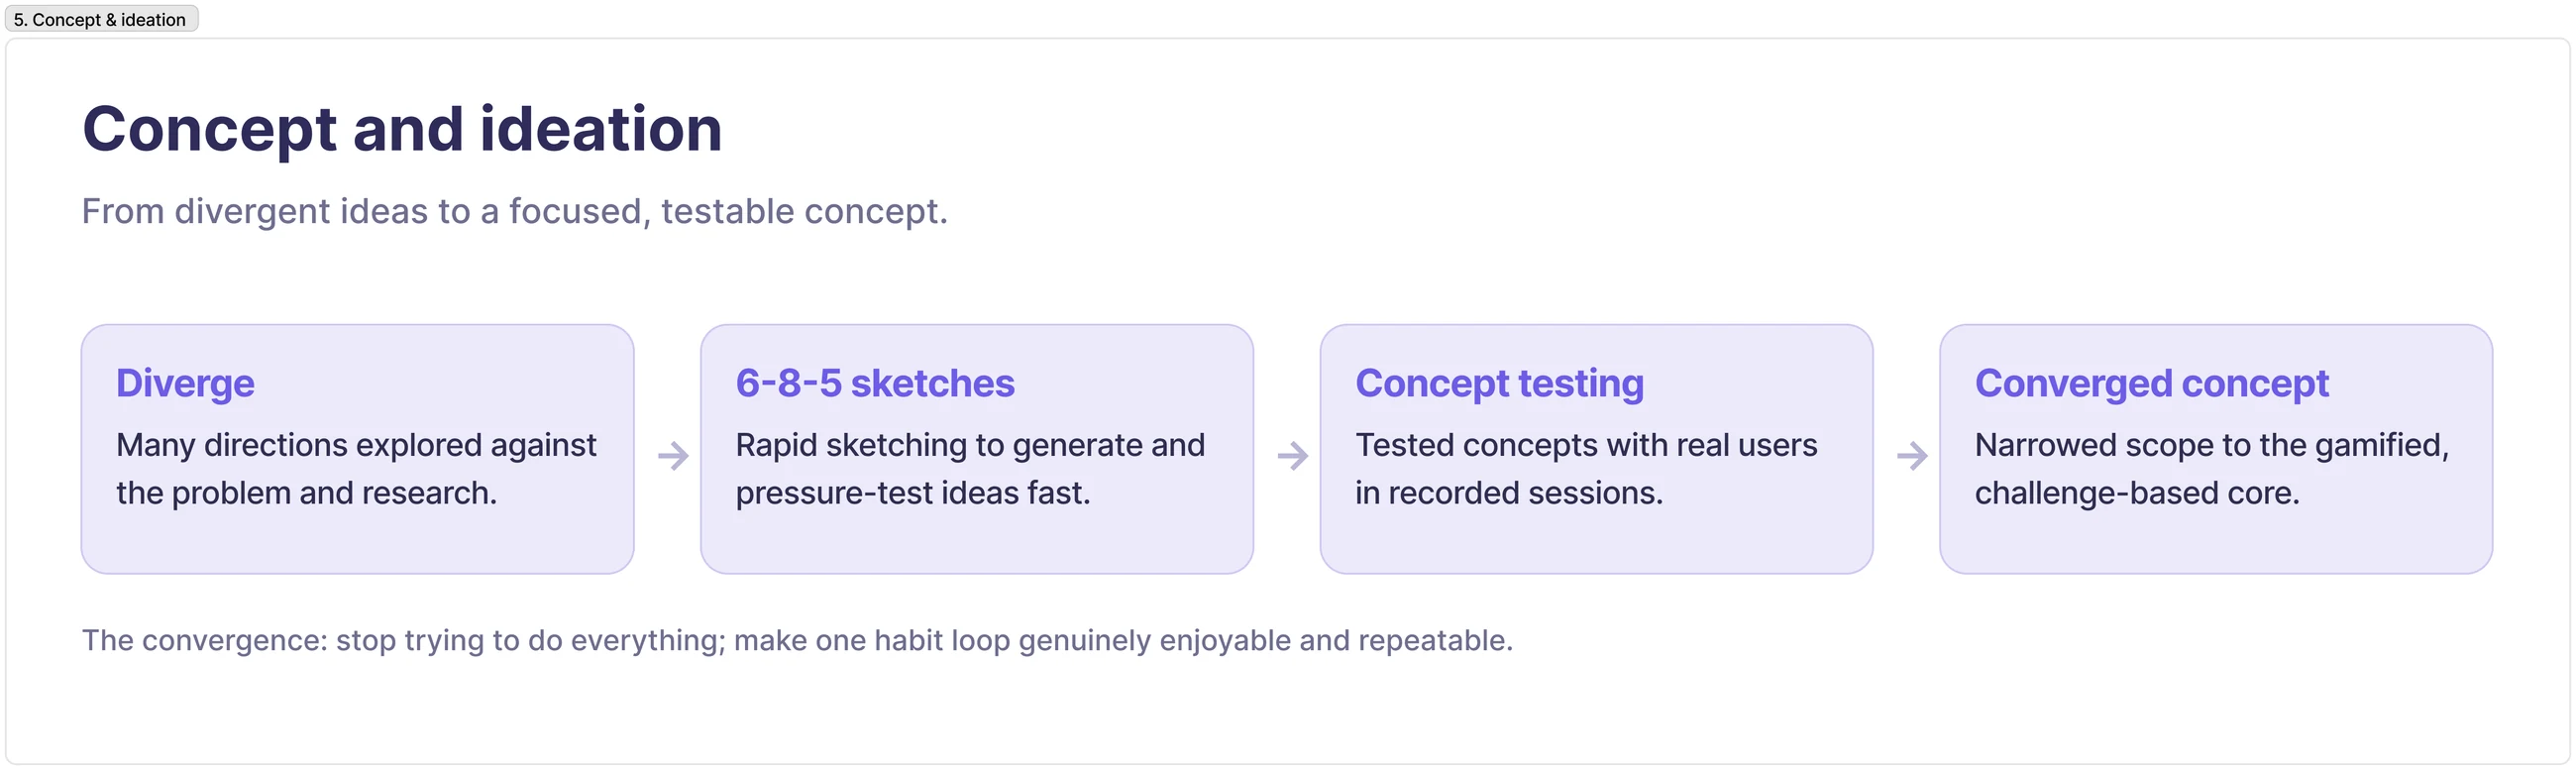
Task: Select the '5. Concept & ideation' frame label
Action: pos(101,19)
